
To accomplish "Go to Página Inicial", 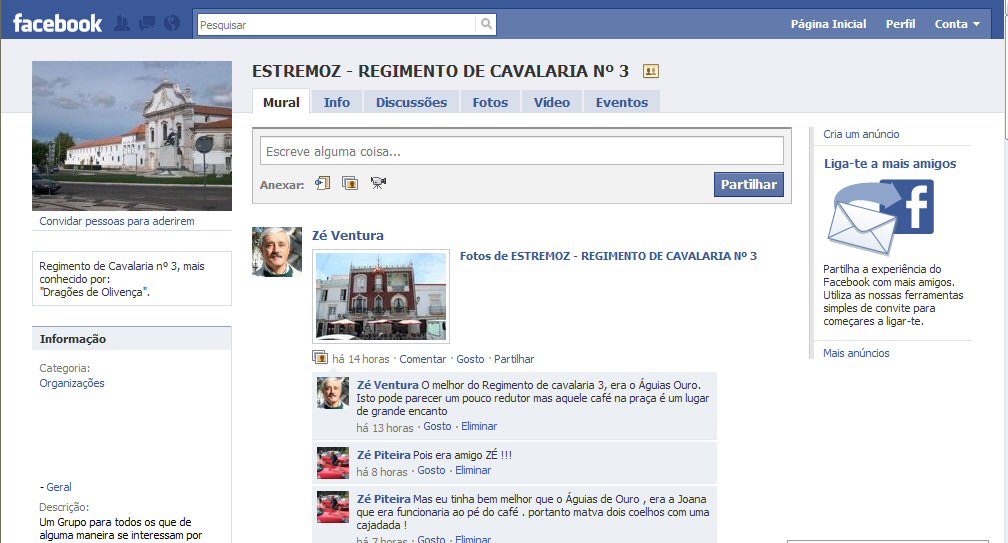I will click(828, 24).
